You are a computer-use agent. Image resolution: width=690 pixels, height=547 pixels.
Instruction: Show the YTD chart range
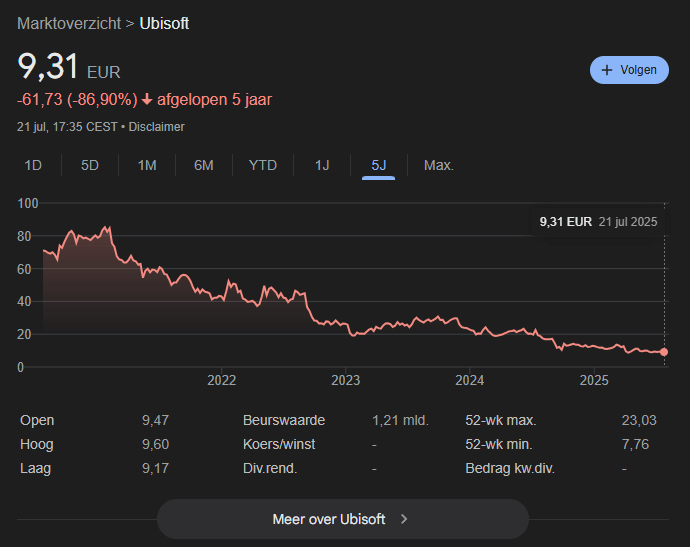click(263, 165)
